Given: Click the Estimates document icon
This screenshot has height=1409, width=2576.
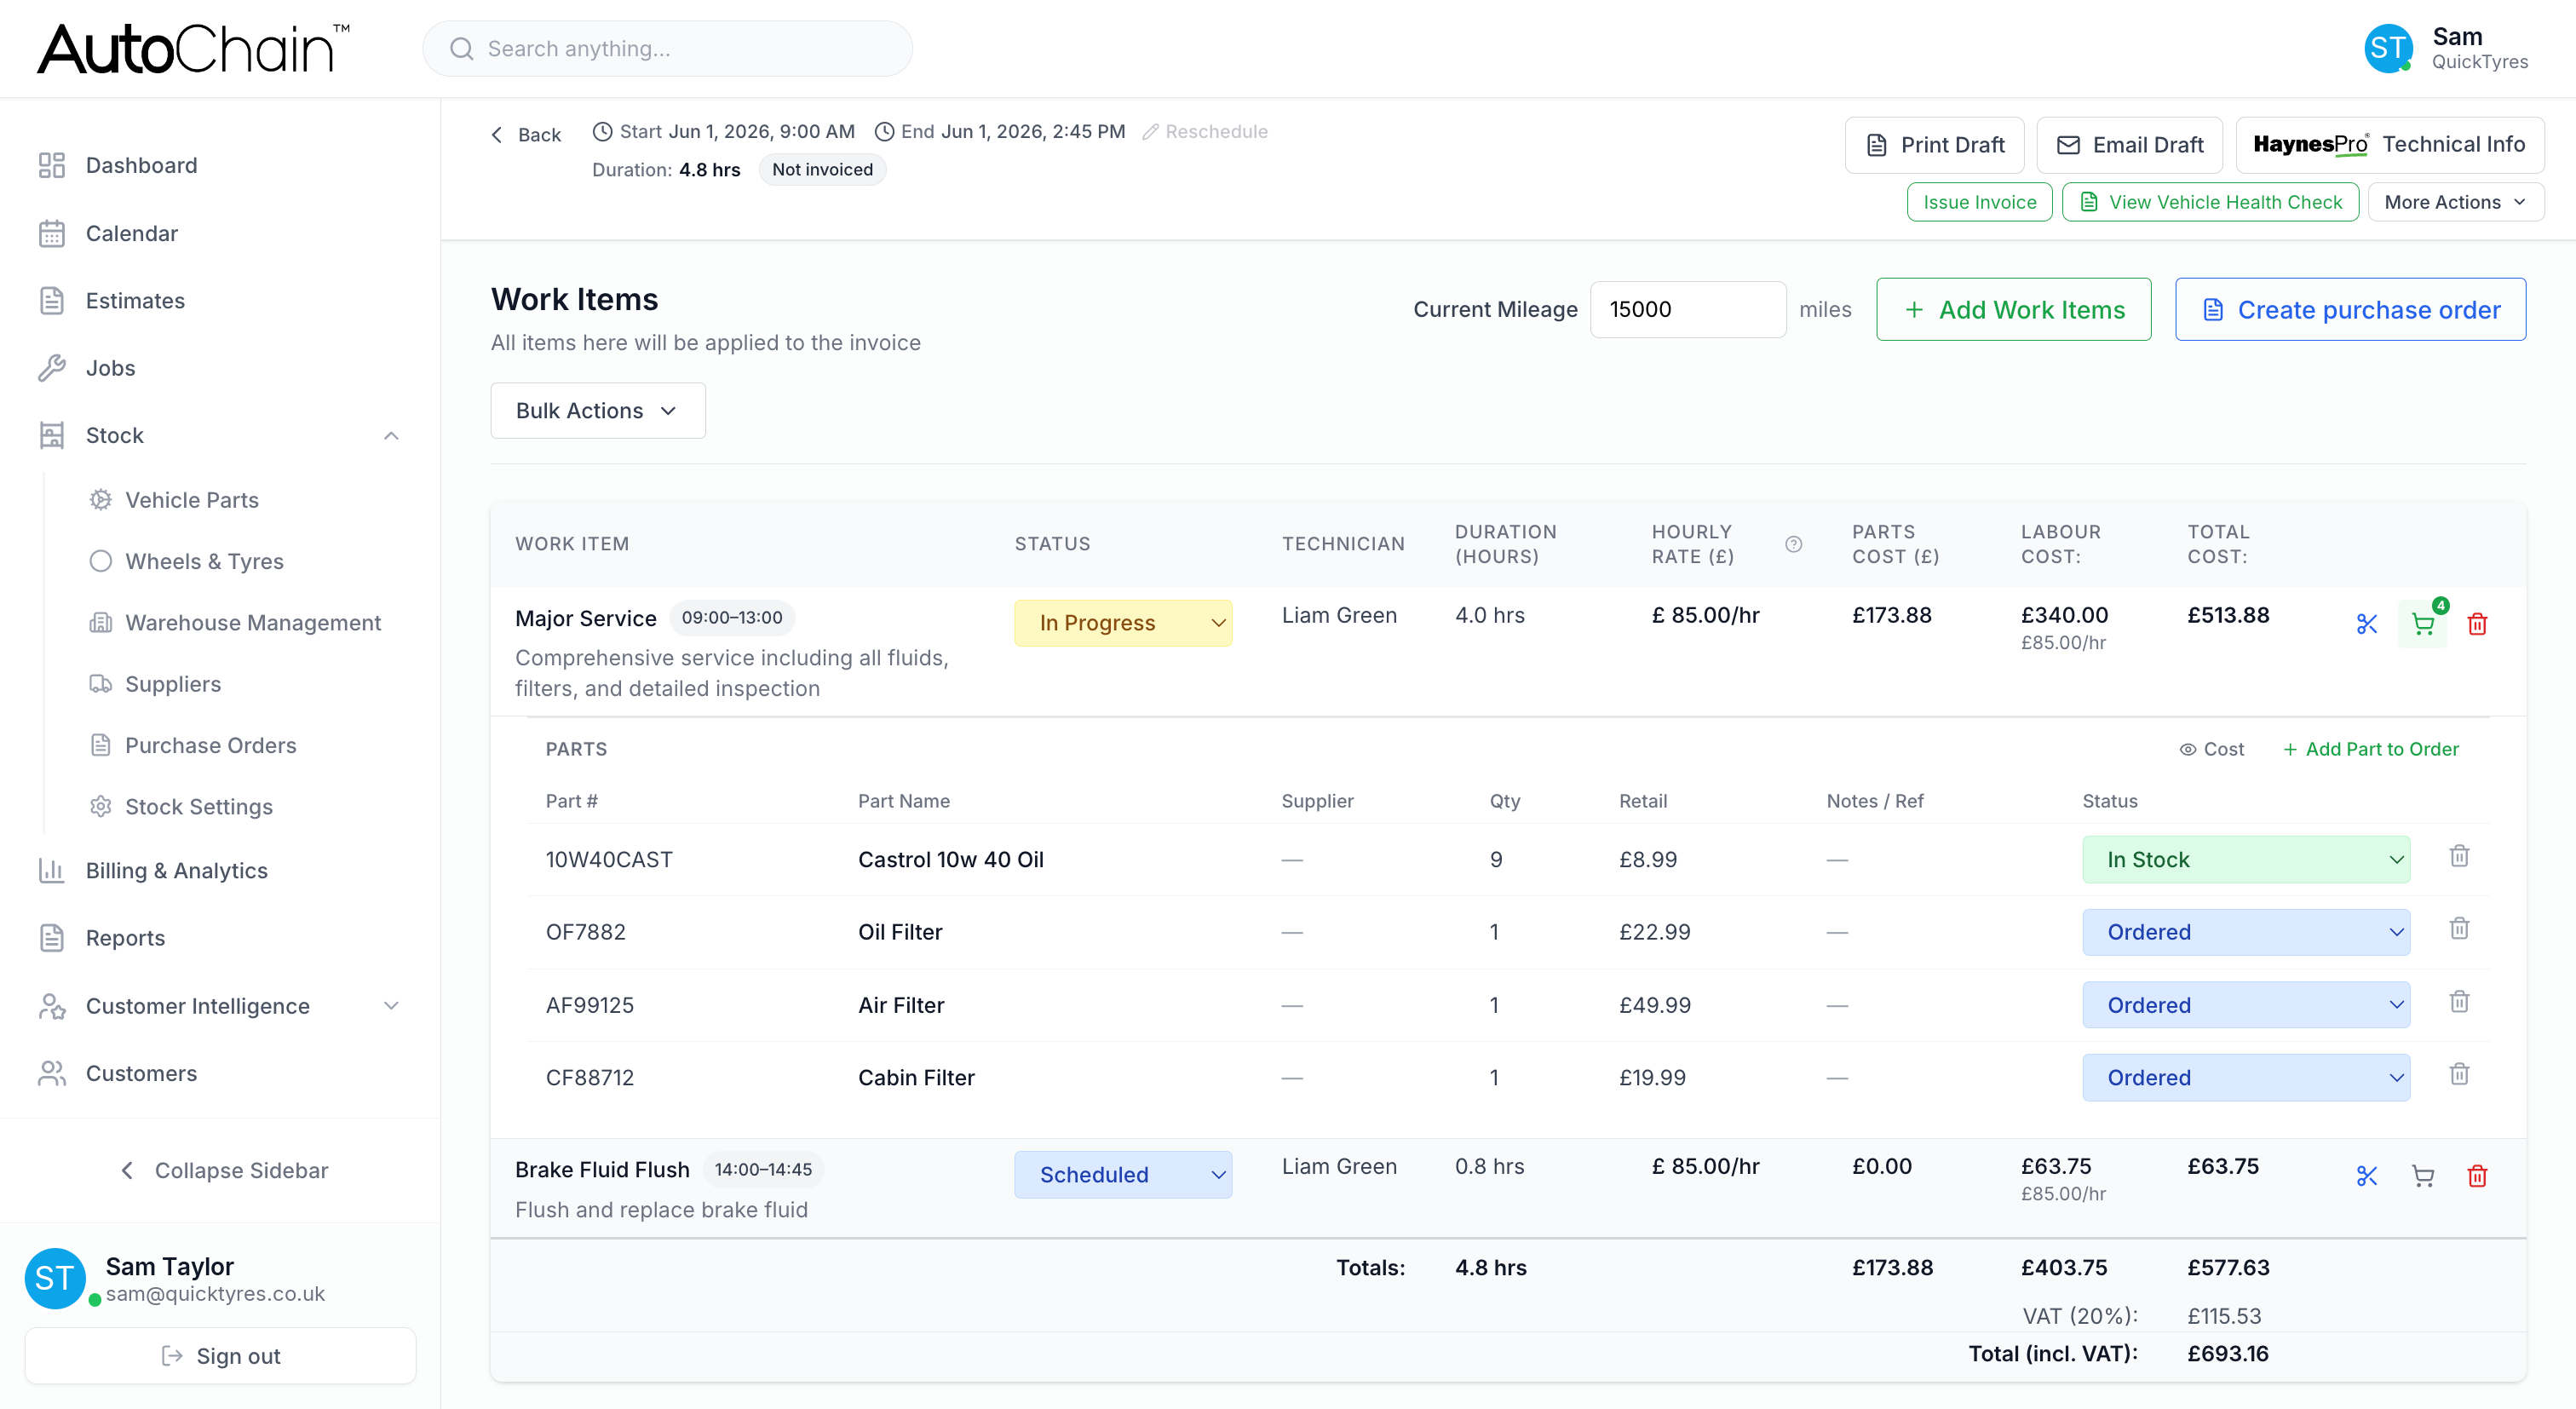Looking at the screenshot, I should point(52,301).
